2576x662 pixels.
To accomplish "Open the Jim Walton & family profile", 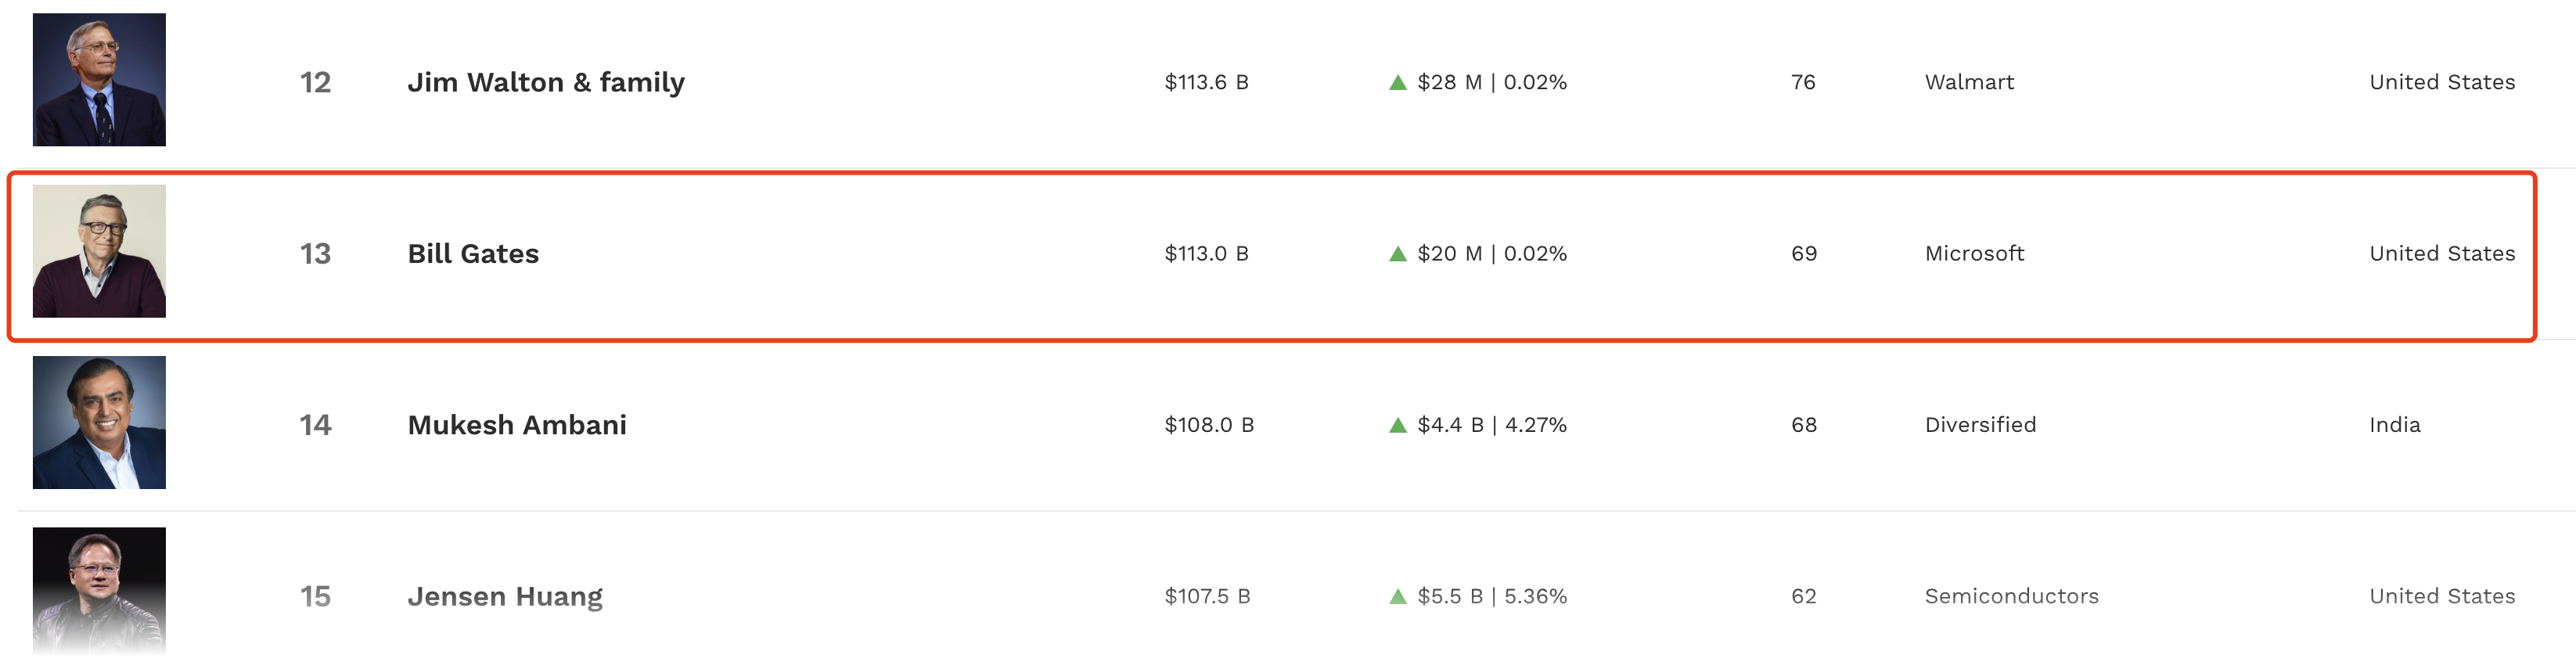I will 546,82.
